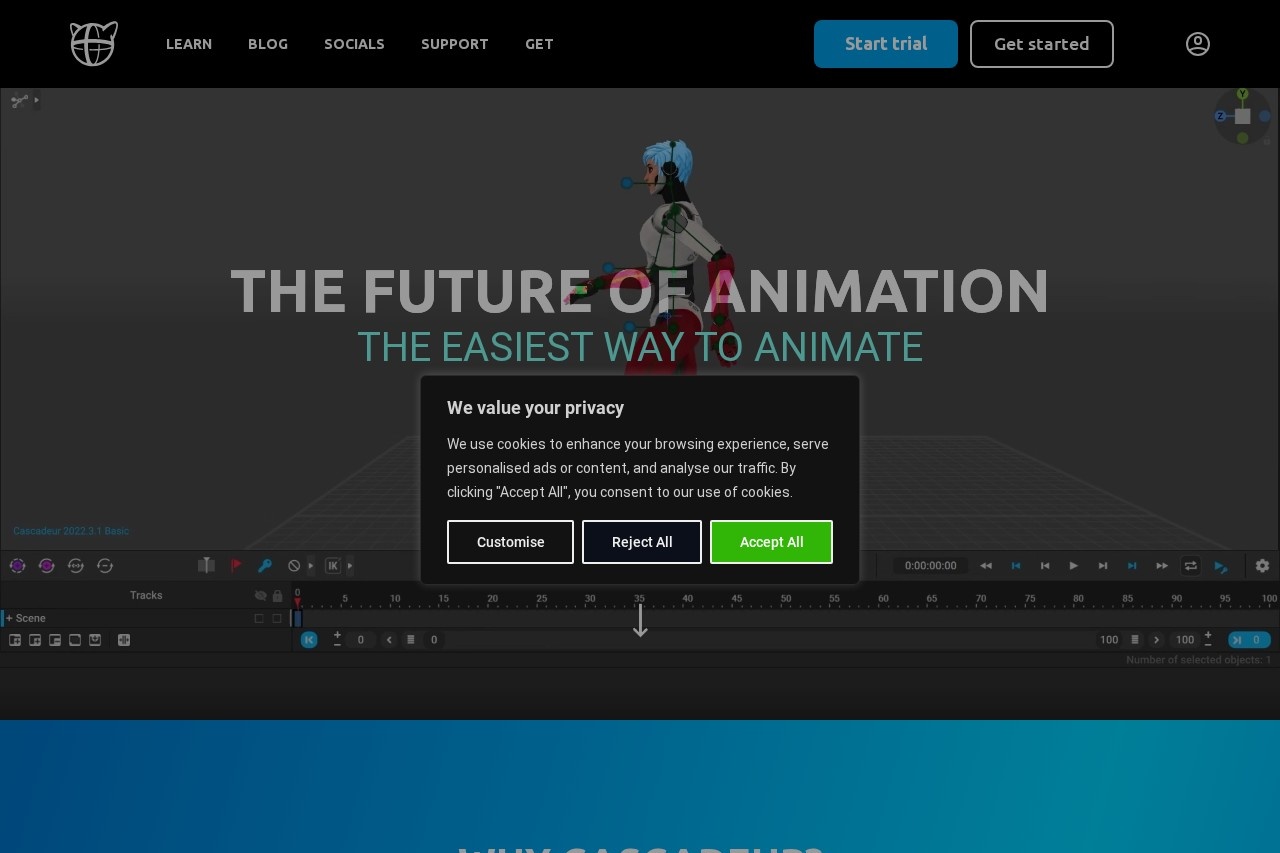This screenshot has height=853, width=1280.
Task: Click Reject All cookies button
Action: (x=641, y=542)
